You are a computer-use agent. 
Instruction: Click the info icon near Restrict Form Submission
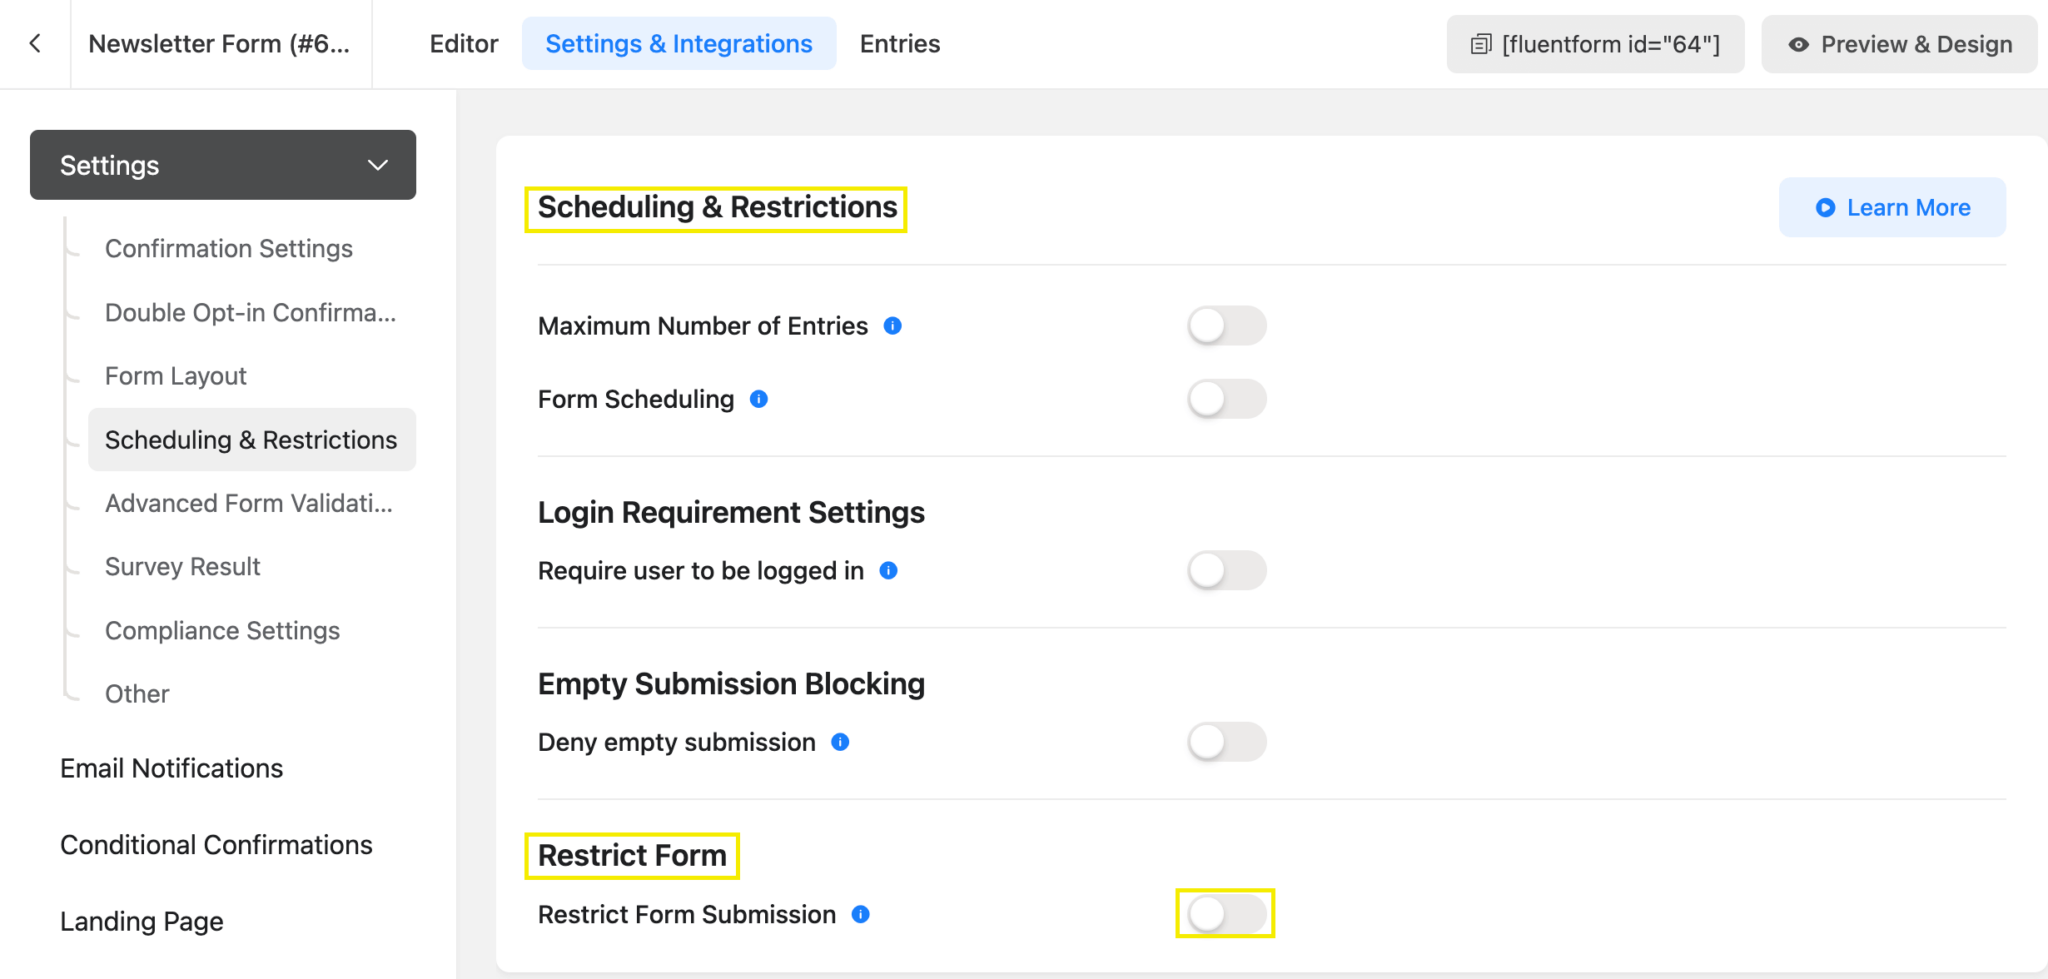tap(861, 913)
